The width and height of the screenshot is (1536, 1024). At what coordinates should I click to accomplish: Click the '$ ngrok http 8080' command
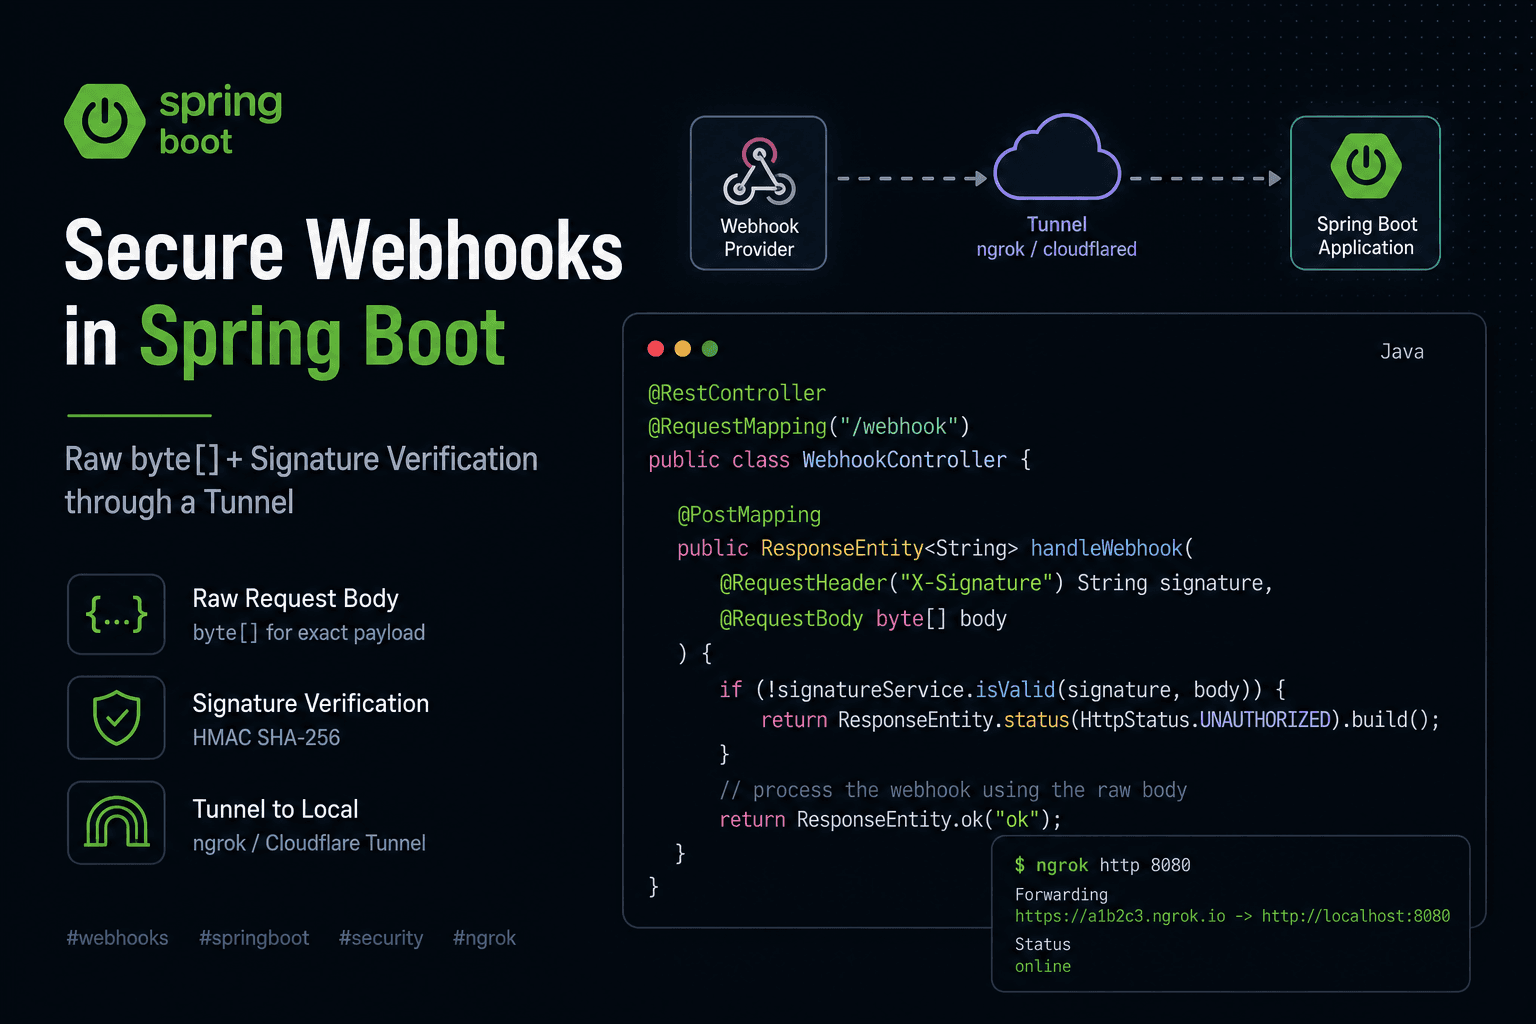pyautogui.click(x=1103, y=865)
